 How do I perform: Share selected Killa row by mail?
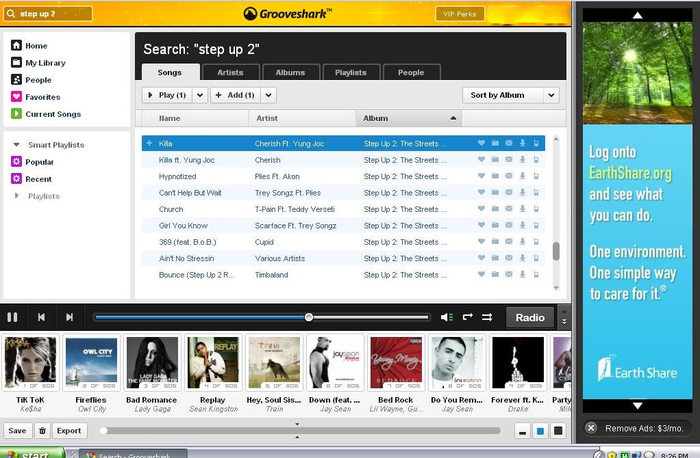[x=509, y=143]
